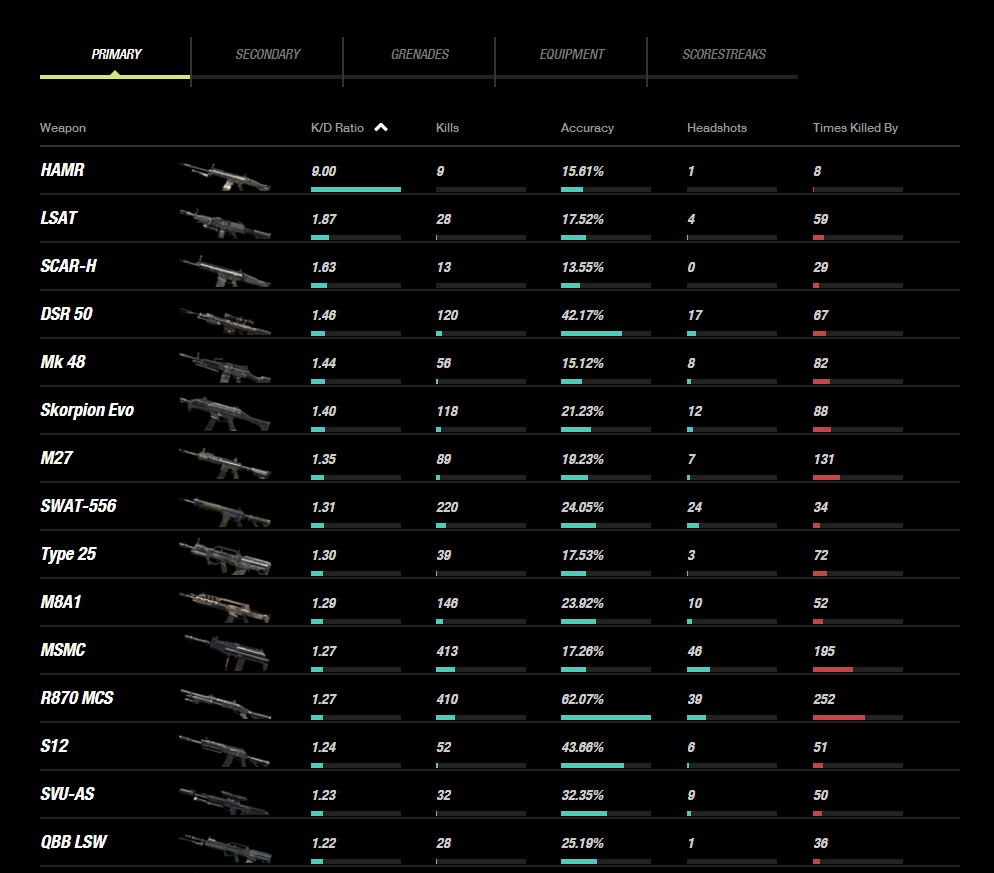Sort table by Kills column
The height and width of the screenshot is (873, 994).
[x=447, y=128]
